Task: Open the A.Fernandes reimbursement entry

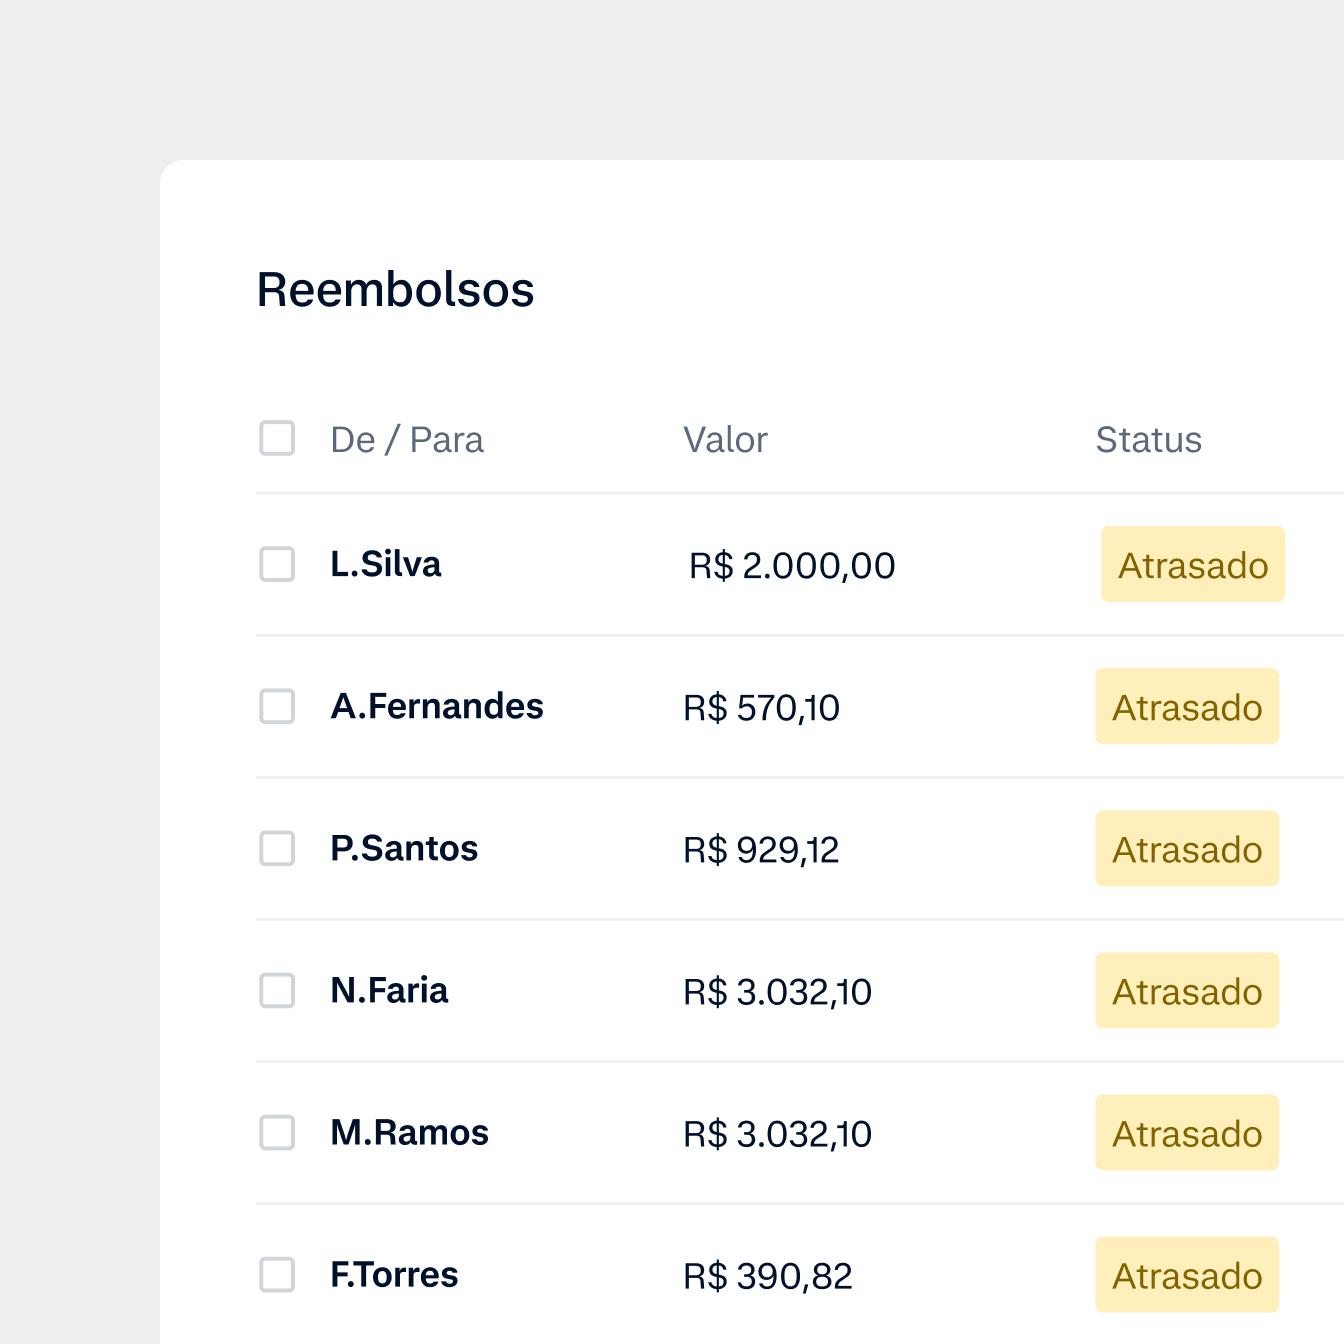Action: pyautogui.click(x=437, y=706)
